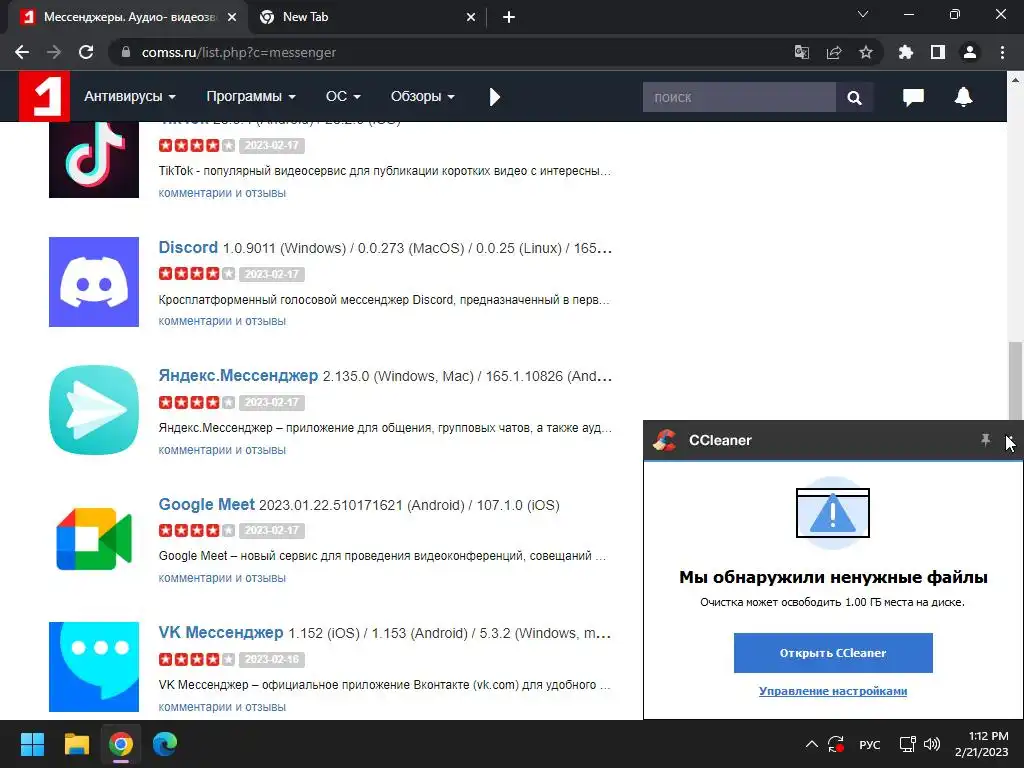This screenshot has height=768, width=1024.
Task: Open the Яндекс.Мессенджер app icon
Action: coord(93,410)
